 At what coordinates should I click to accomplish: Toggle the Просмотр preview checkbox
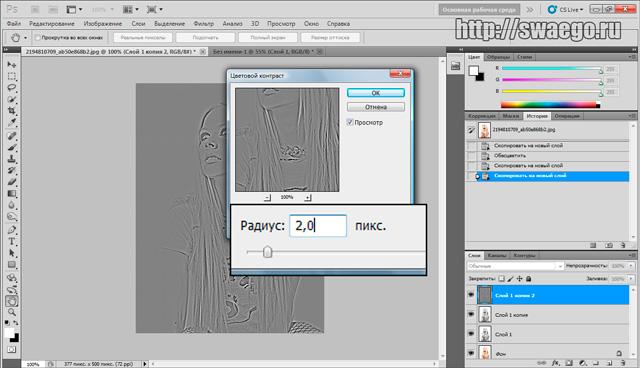[x=350, y=122]
